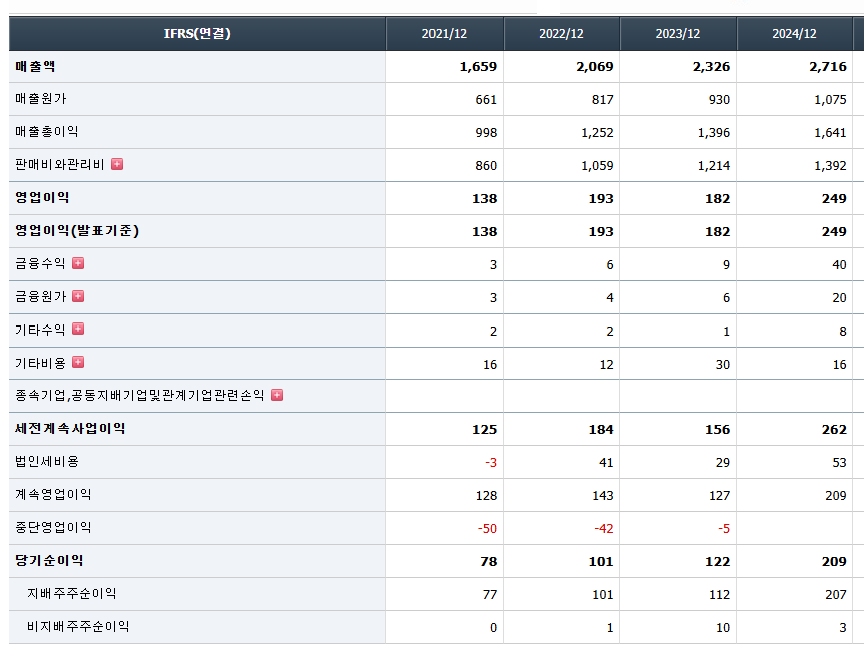The image size is (864, 652).
Task: Select the 매출액 row label
Action: click(35, 67)
